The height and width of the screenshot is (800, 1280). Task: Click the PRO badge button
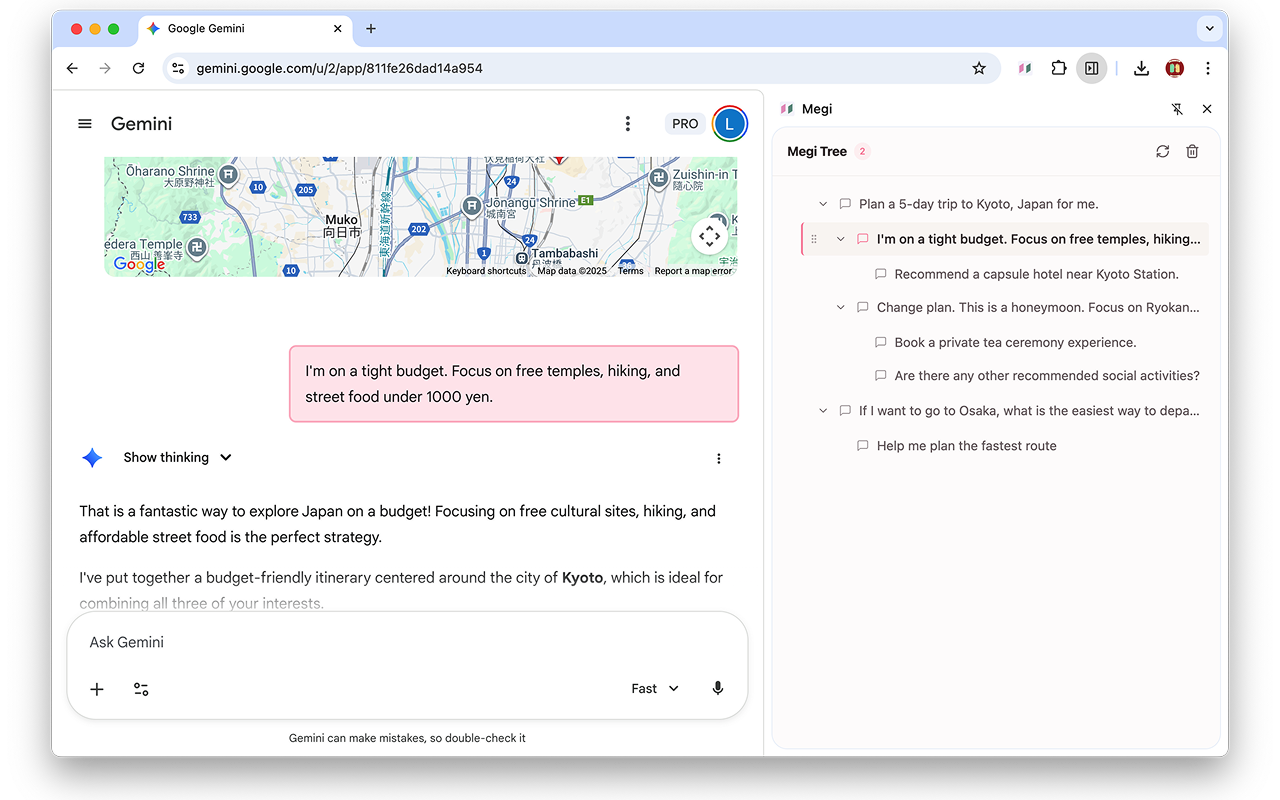(685, 124)
